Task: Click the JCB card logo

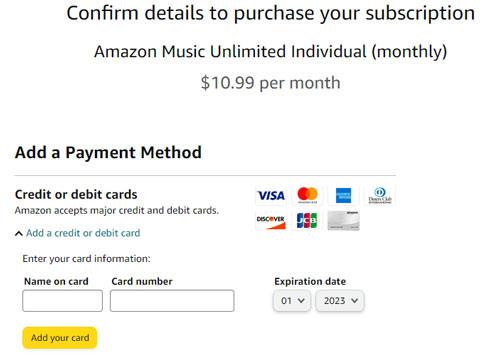Action: point(307,221)
